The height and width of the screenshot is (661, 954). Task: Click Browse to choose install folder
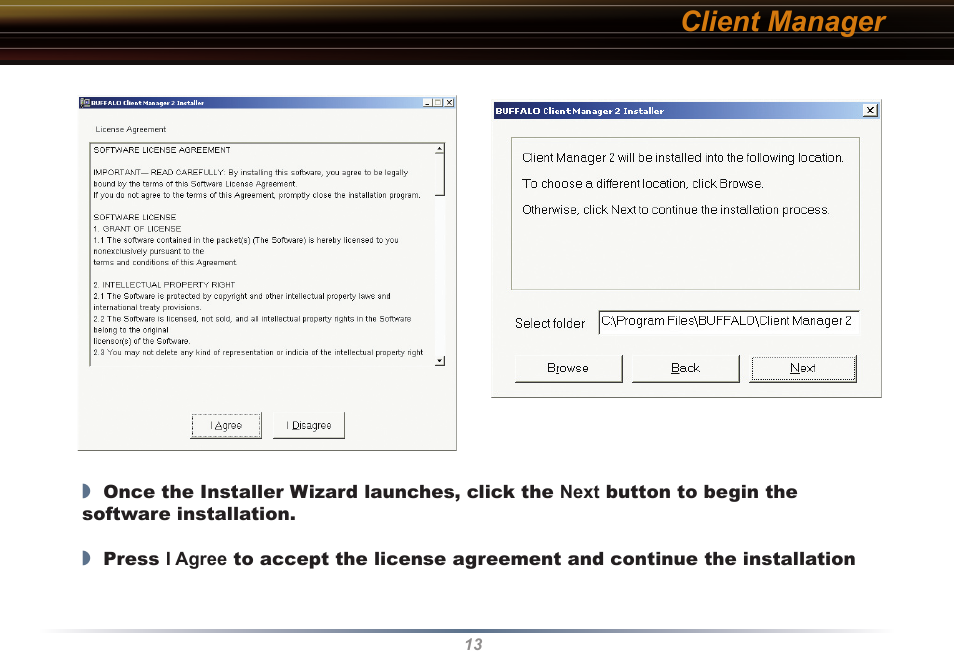click(x=568, y=368)
